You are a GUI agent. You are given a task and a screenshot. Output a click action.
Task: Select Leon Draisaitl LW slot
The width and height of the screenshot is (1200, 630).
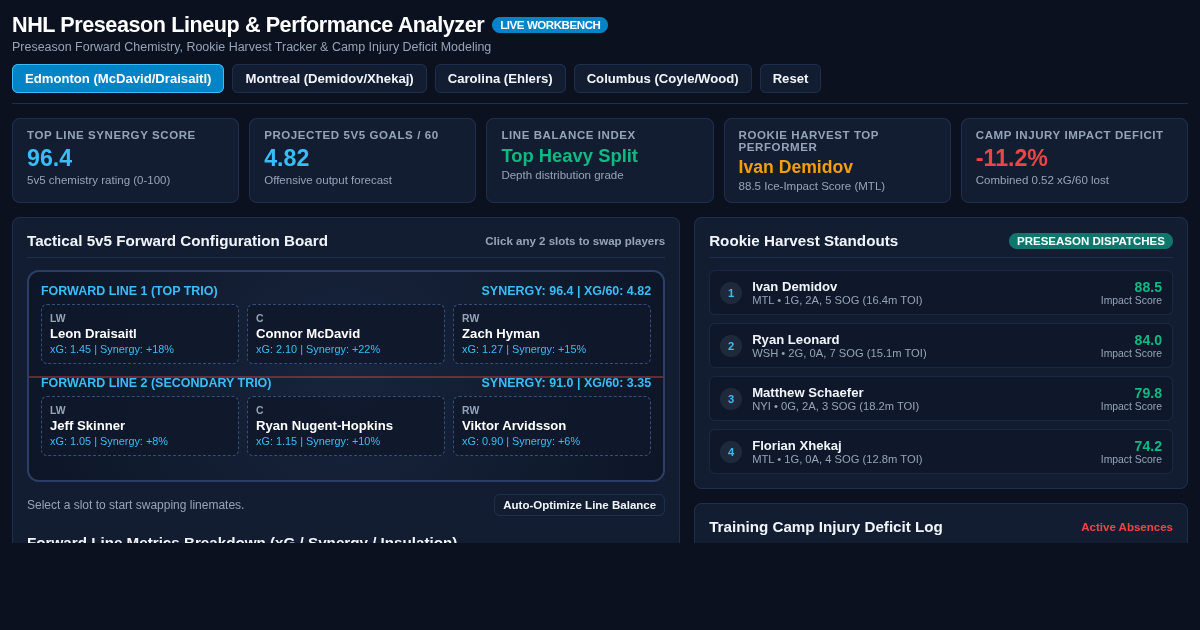(140, 334)
